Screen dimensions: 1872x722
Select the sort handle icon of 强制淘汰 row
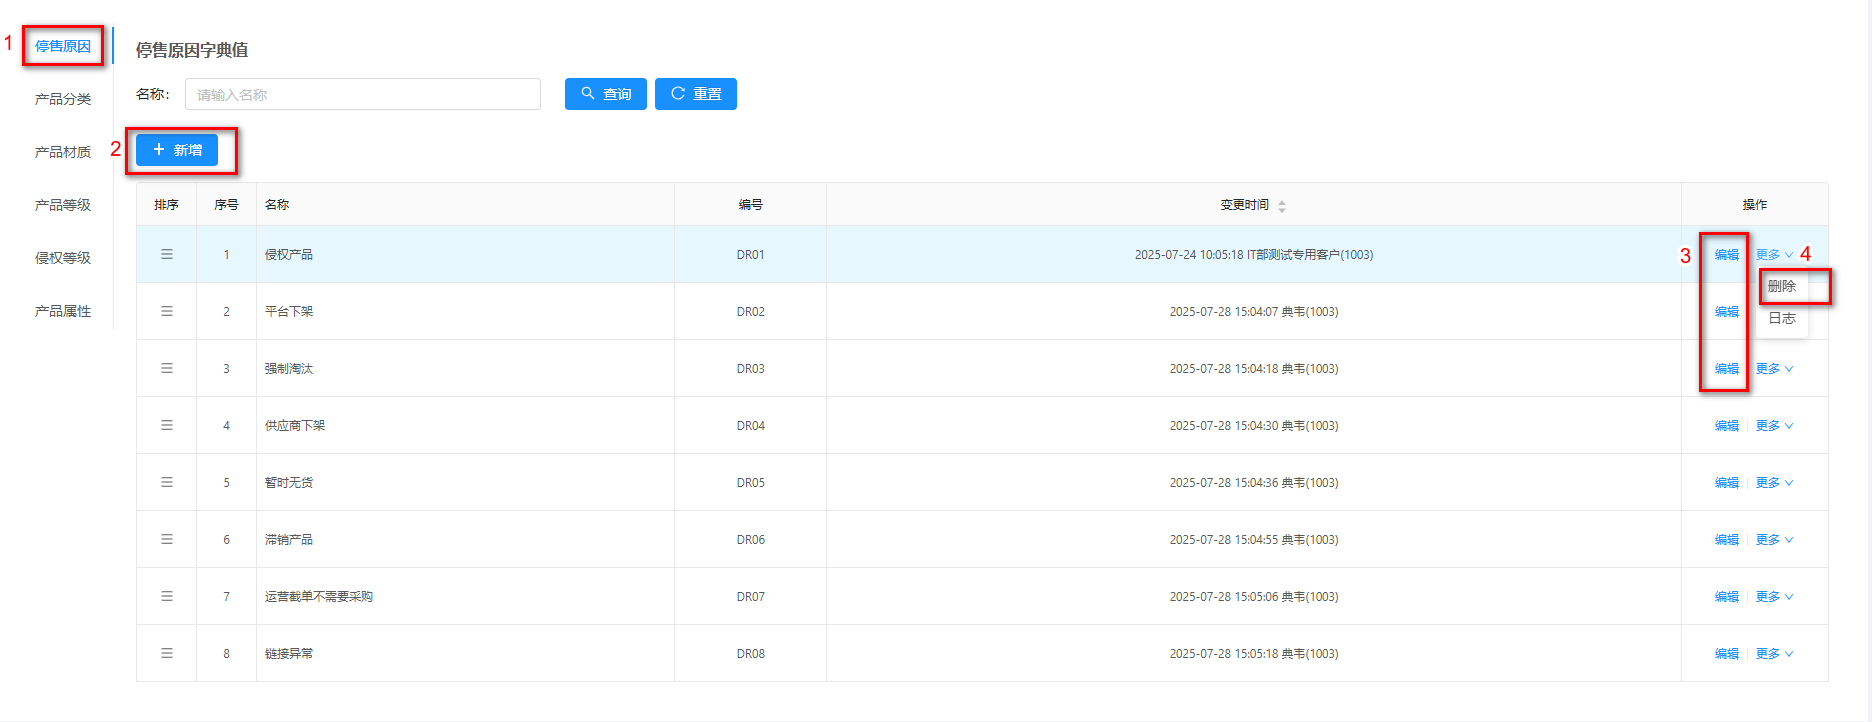[167, 368]
